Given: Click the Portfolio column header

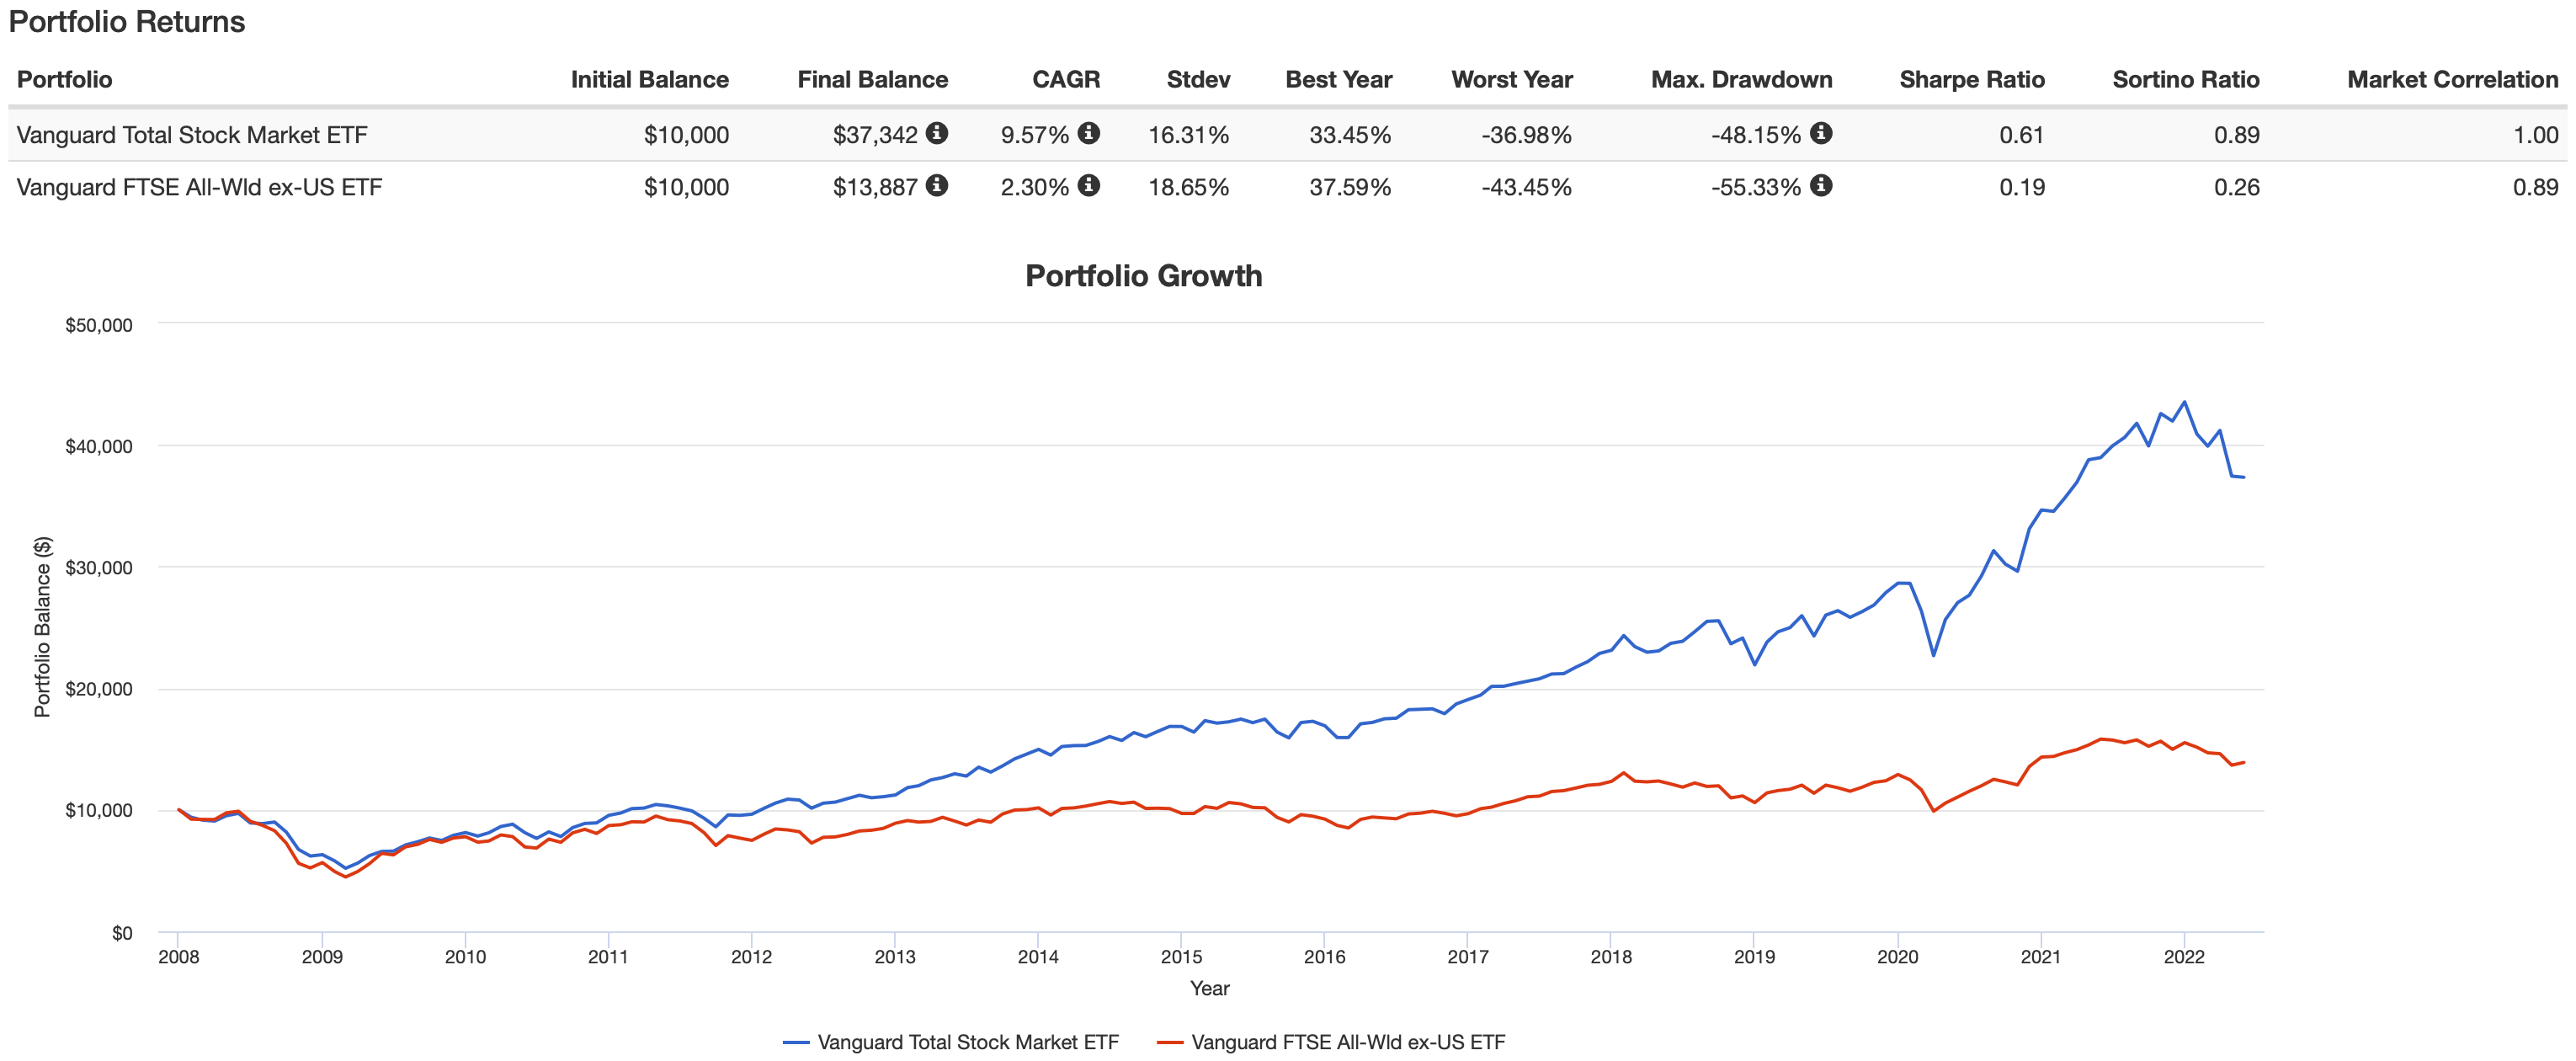Looking at the screenshot, I should [64, 80].
